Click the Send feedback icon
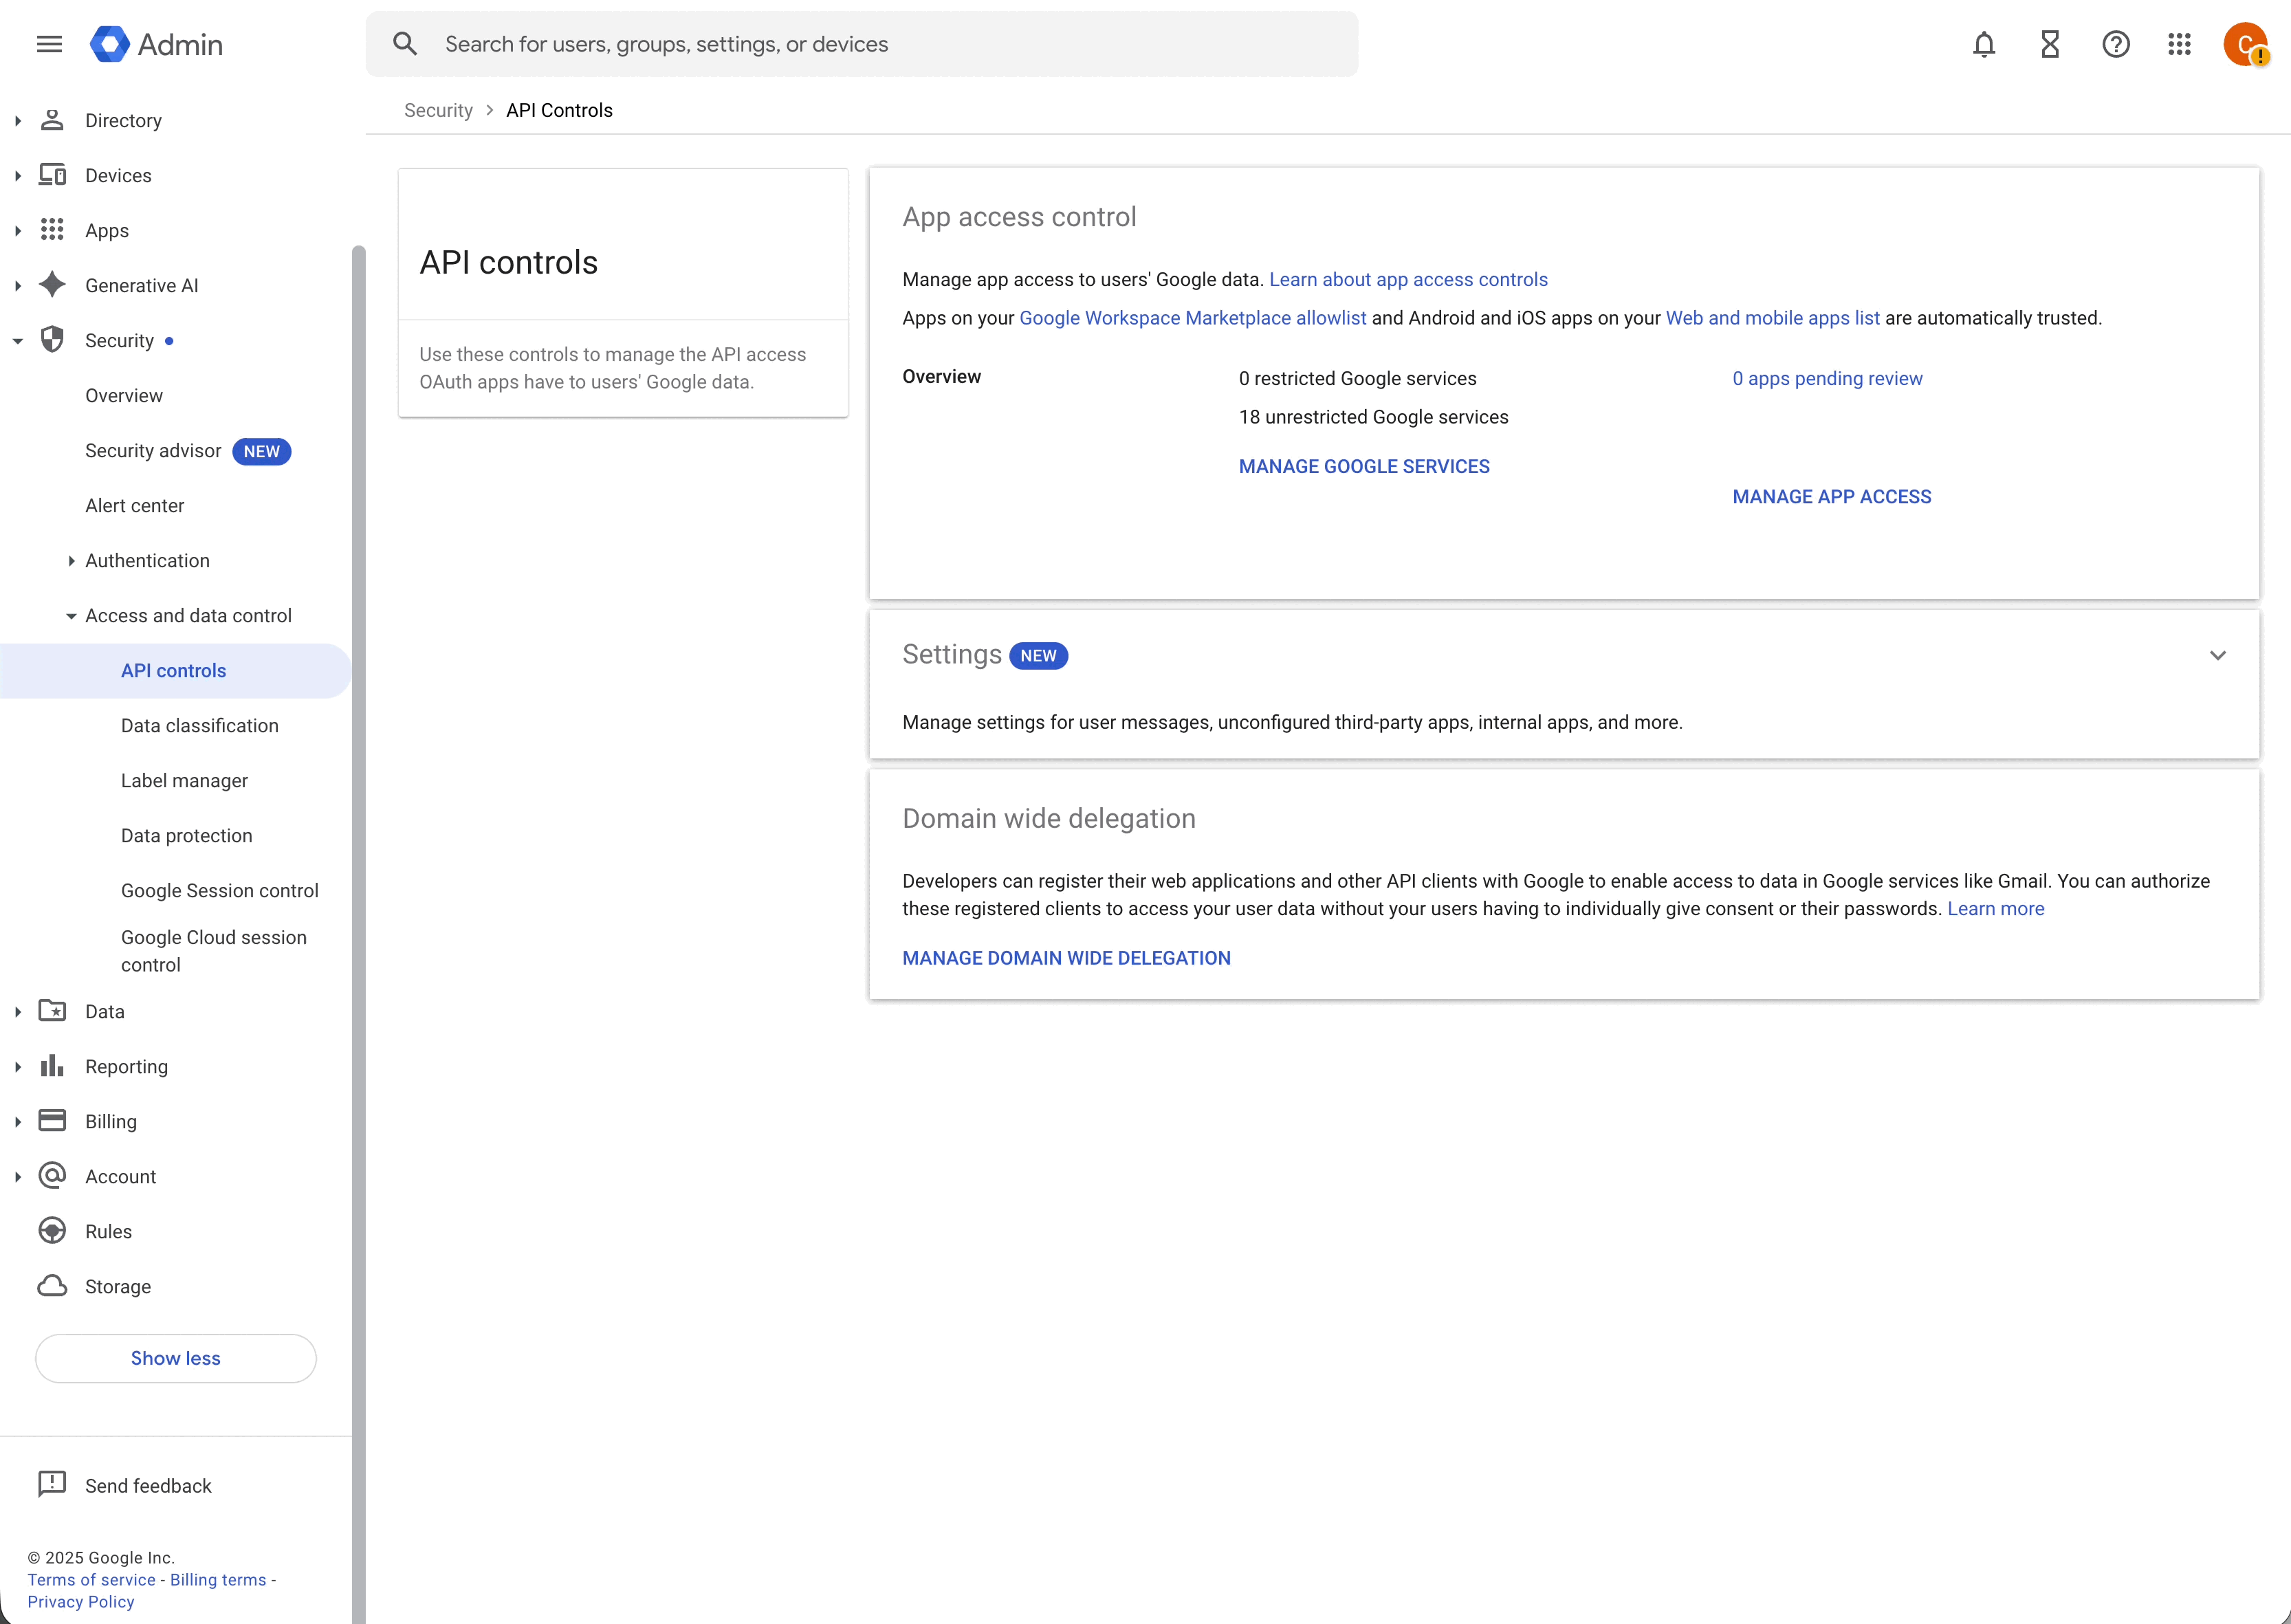This screenshot has width=2291, height=1624. point(53,1485)
